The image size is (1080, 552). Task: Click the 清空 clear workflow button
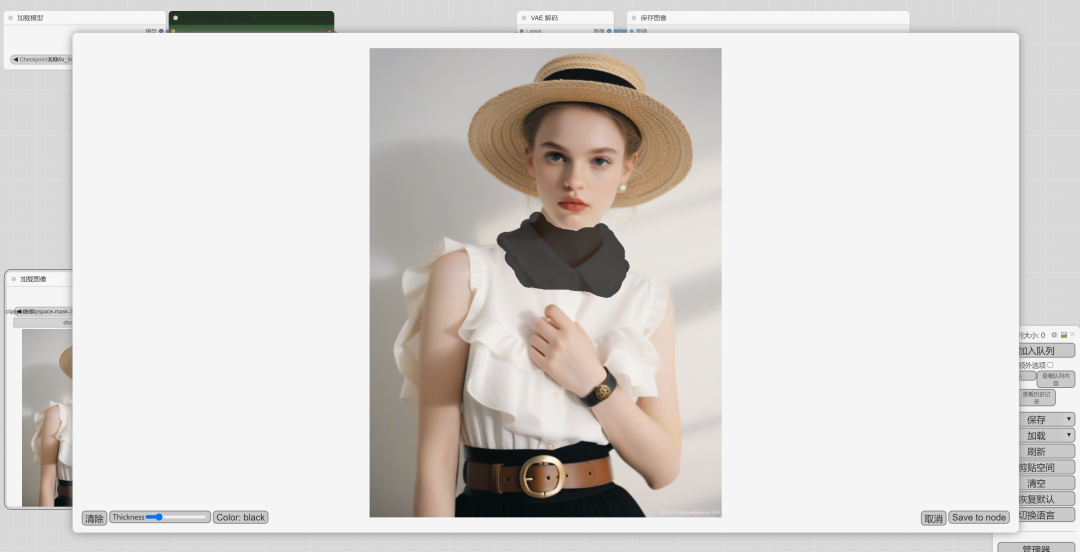click(x=1047, y=483)
